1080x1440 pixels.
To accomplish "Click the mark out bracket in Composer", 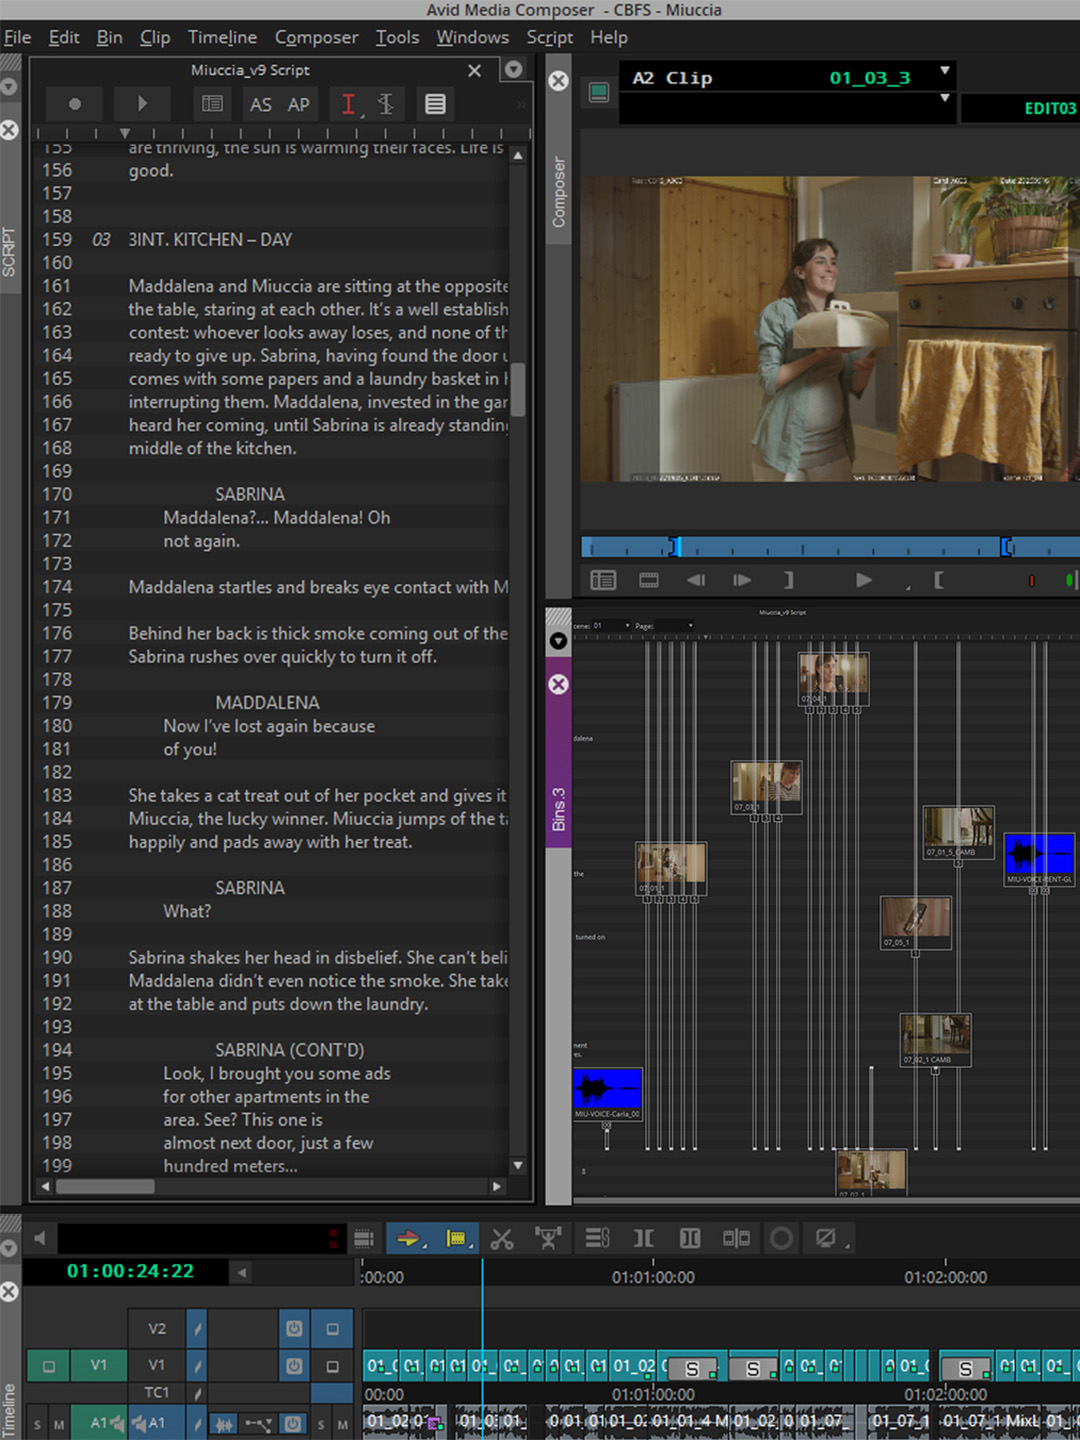I will (x=788, y=580).
